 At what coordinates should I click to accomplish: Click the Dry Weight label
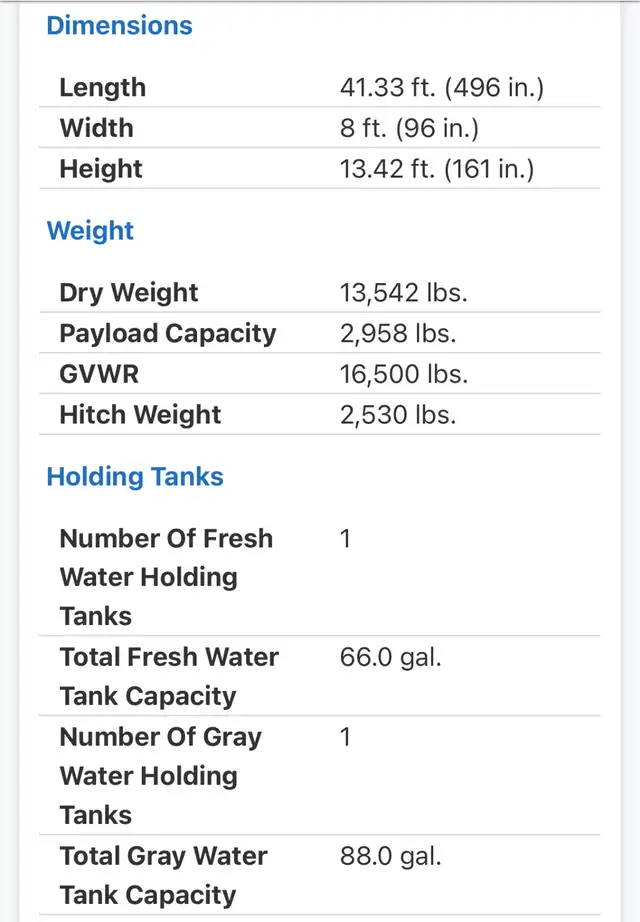pos(129,293)
